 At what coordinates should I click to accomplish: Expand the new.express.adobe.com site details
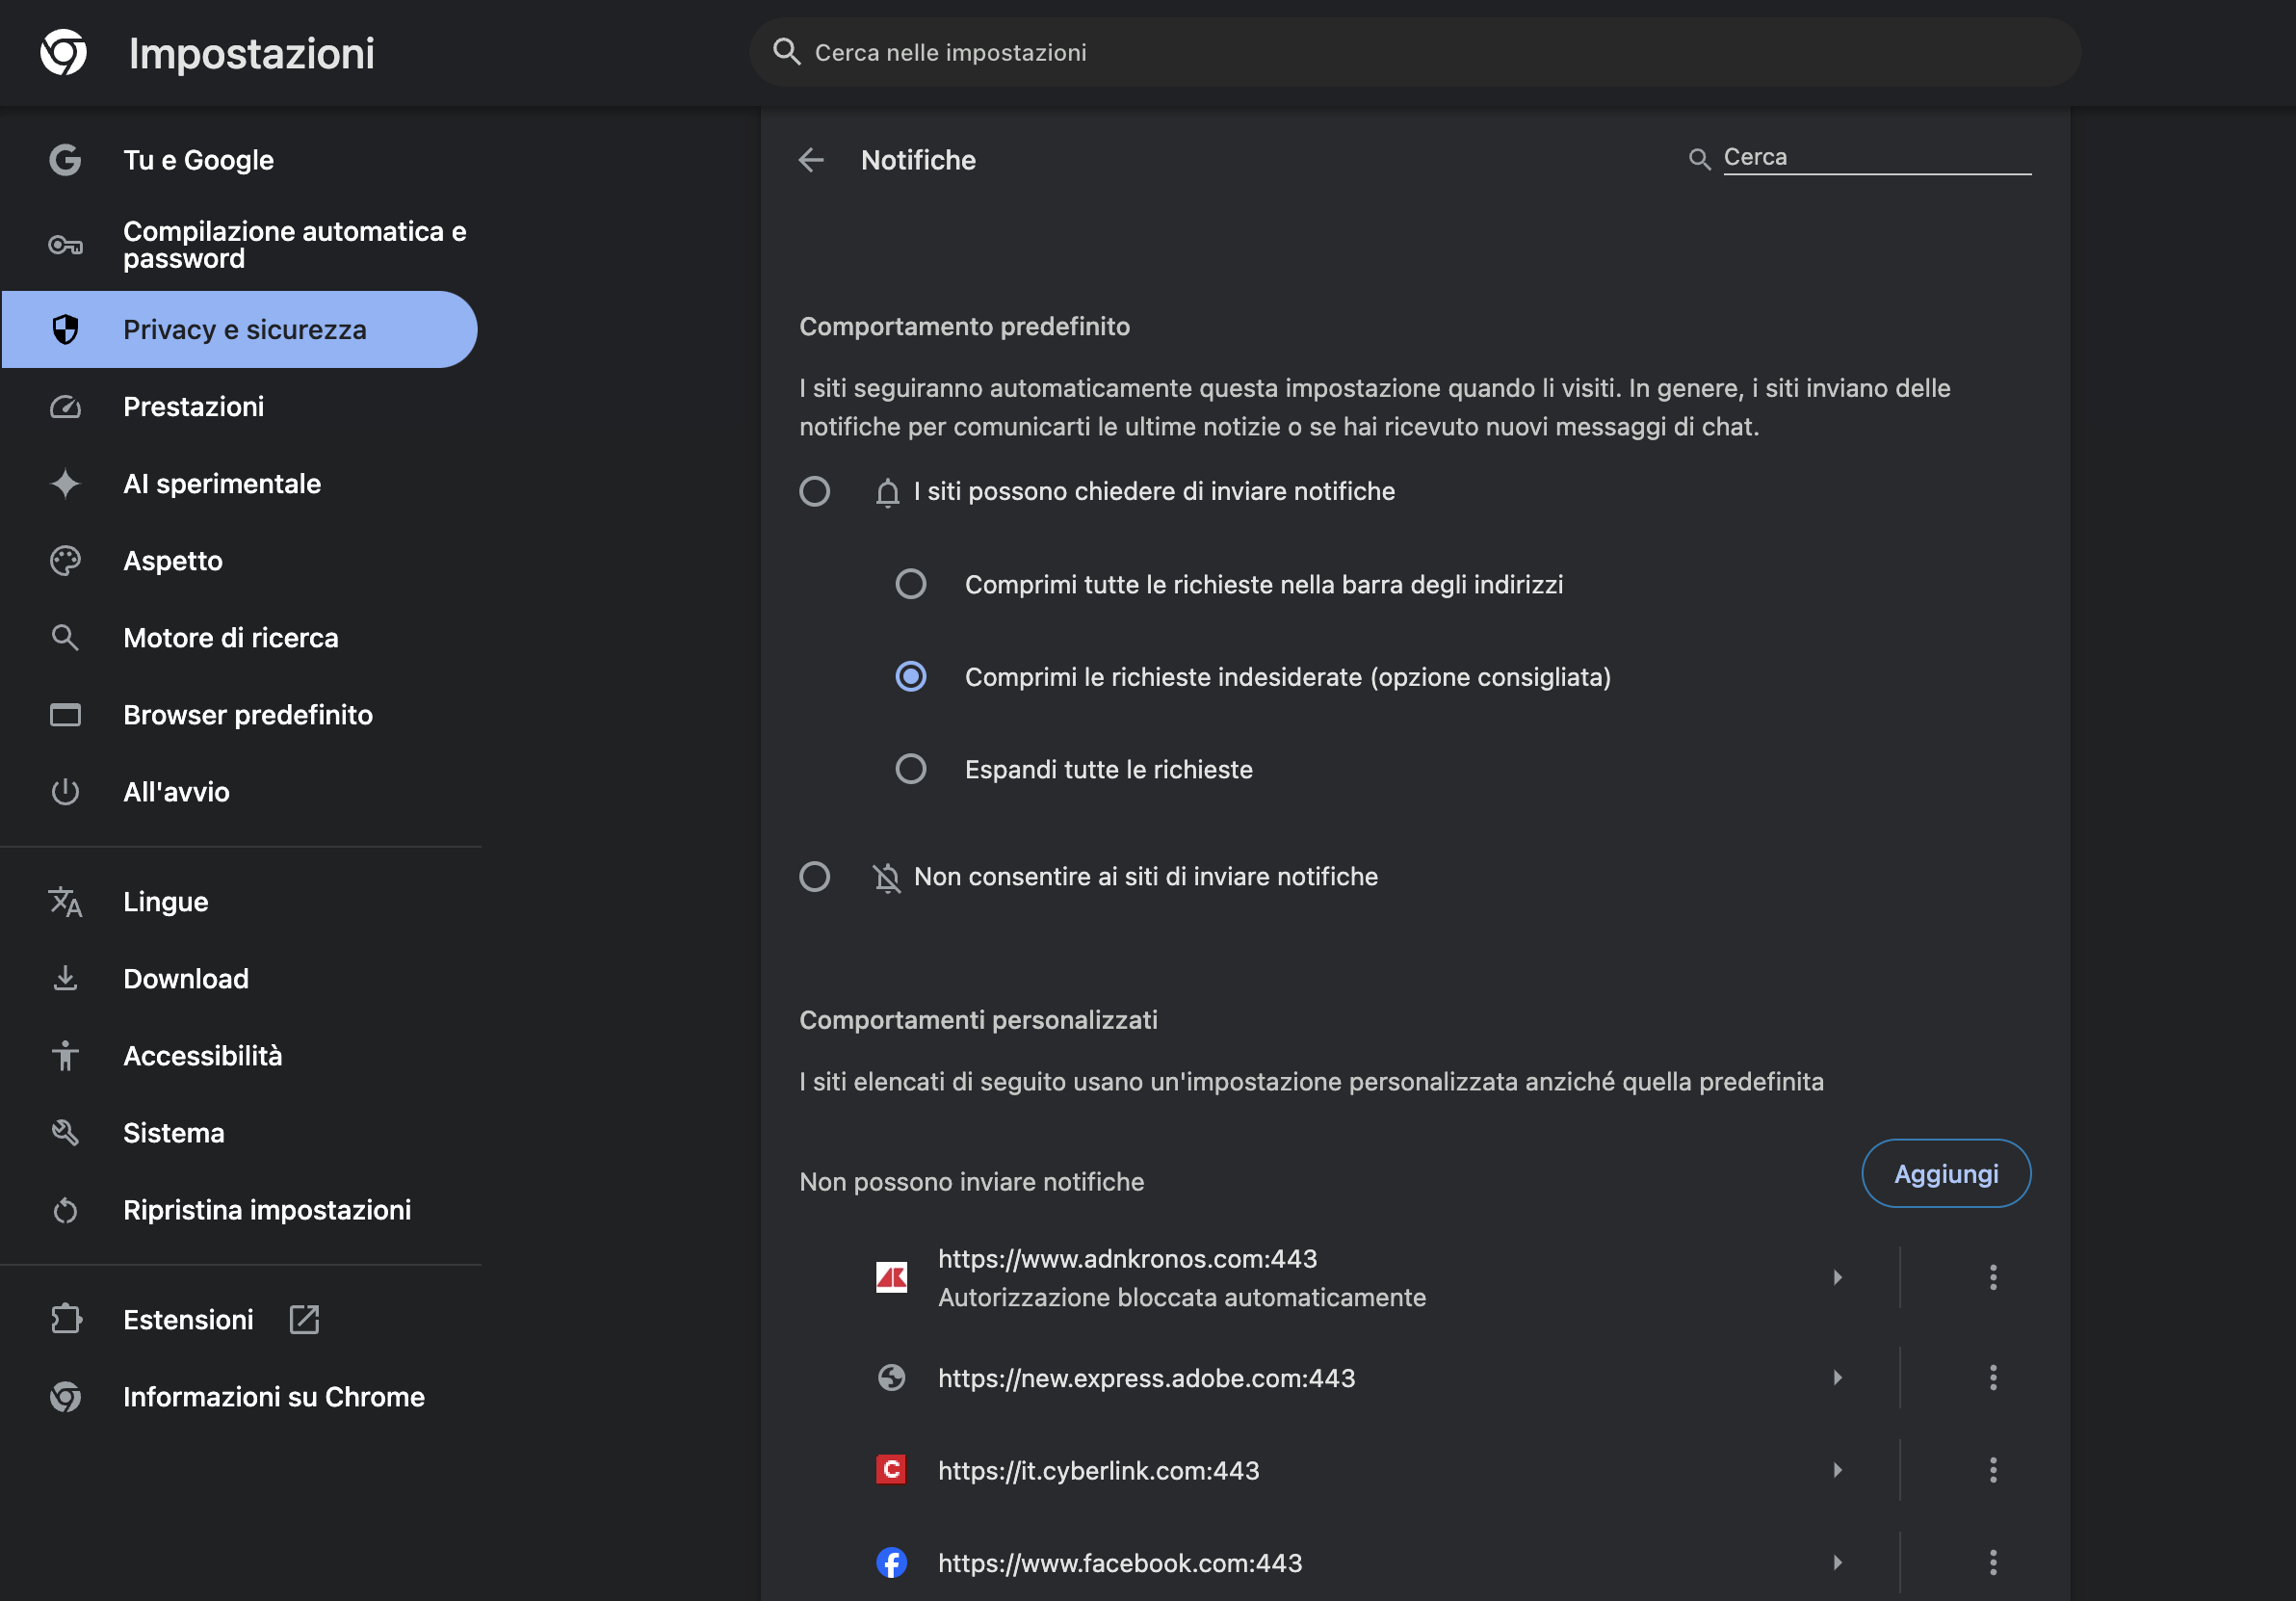(x=1837, y=1377)
